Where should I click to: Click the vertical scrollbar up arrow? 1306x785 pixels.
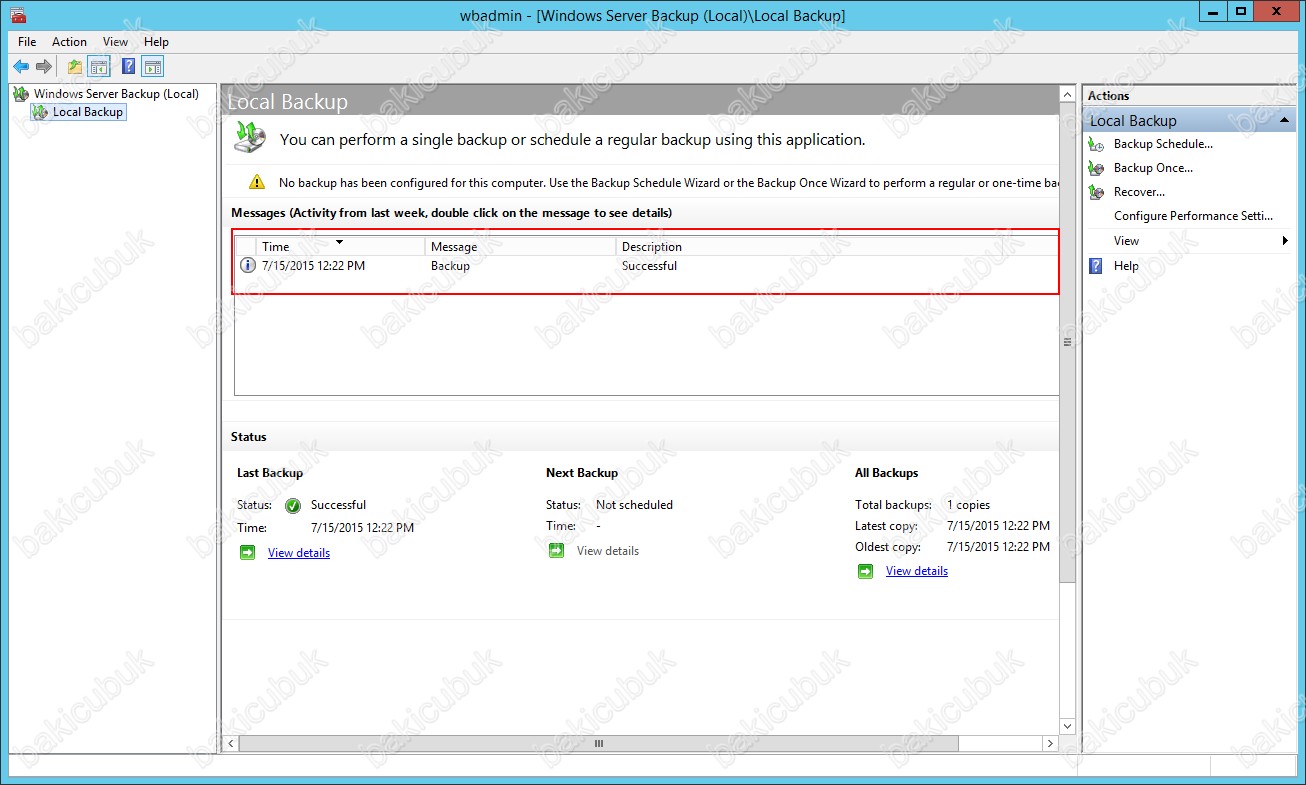[x=1067, y=93]
